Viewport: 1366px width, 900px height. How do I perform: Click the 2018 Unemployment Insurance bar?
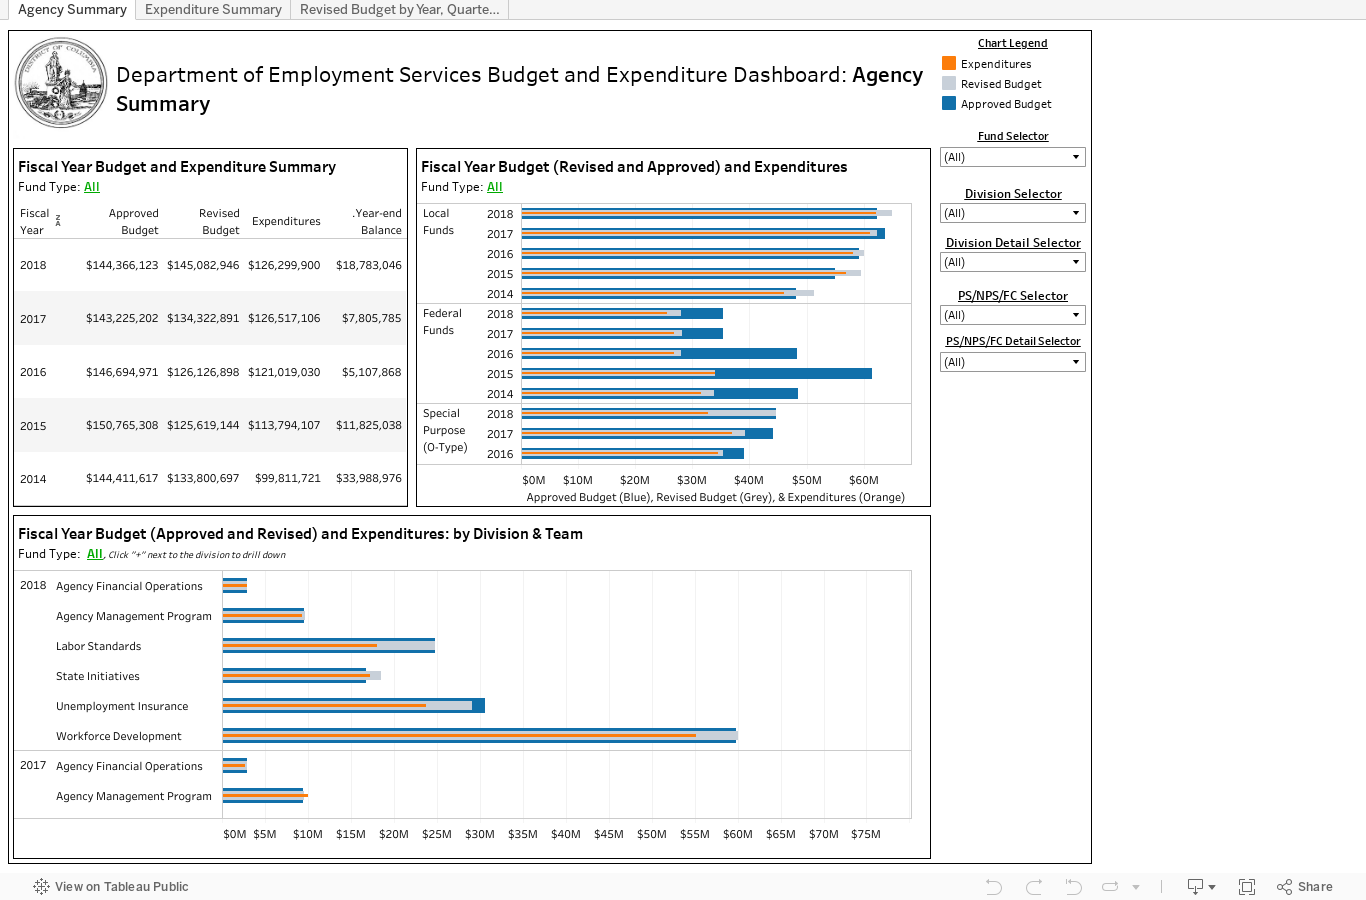(x=353, y=705)
